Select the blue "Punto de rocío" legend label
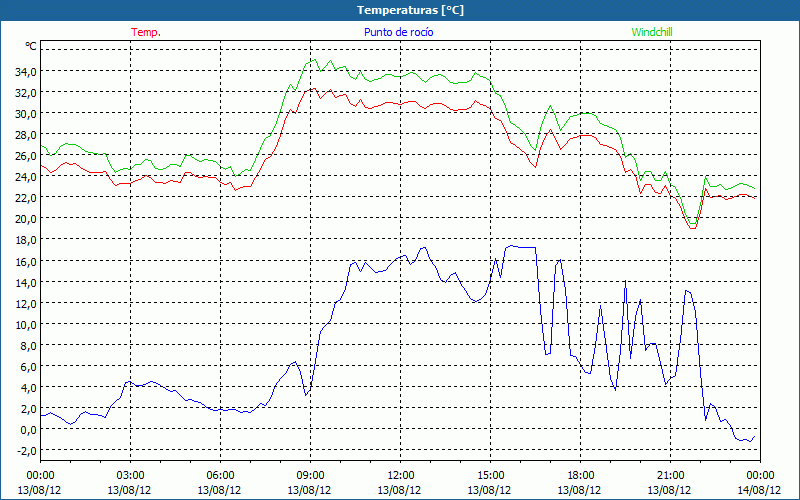 tap(398, 32)
